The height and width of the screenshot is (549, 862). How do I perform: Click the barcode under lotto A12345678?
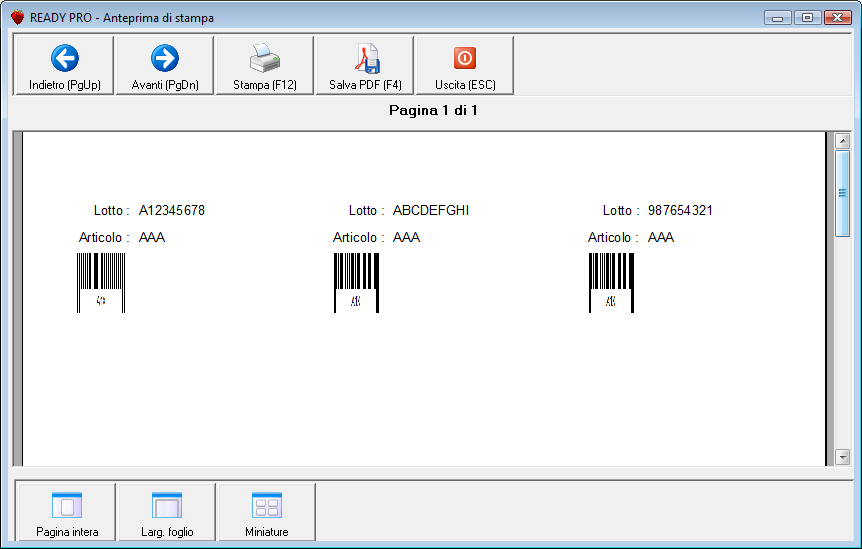point(101,283)
